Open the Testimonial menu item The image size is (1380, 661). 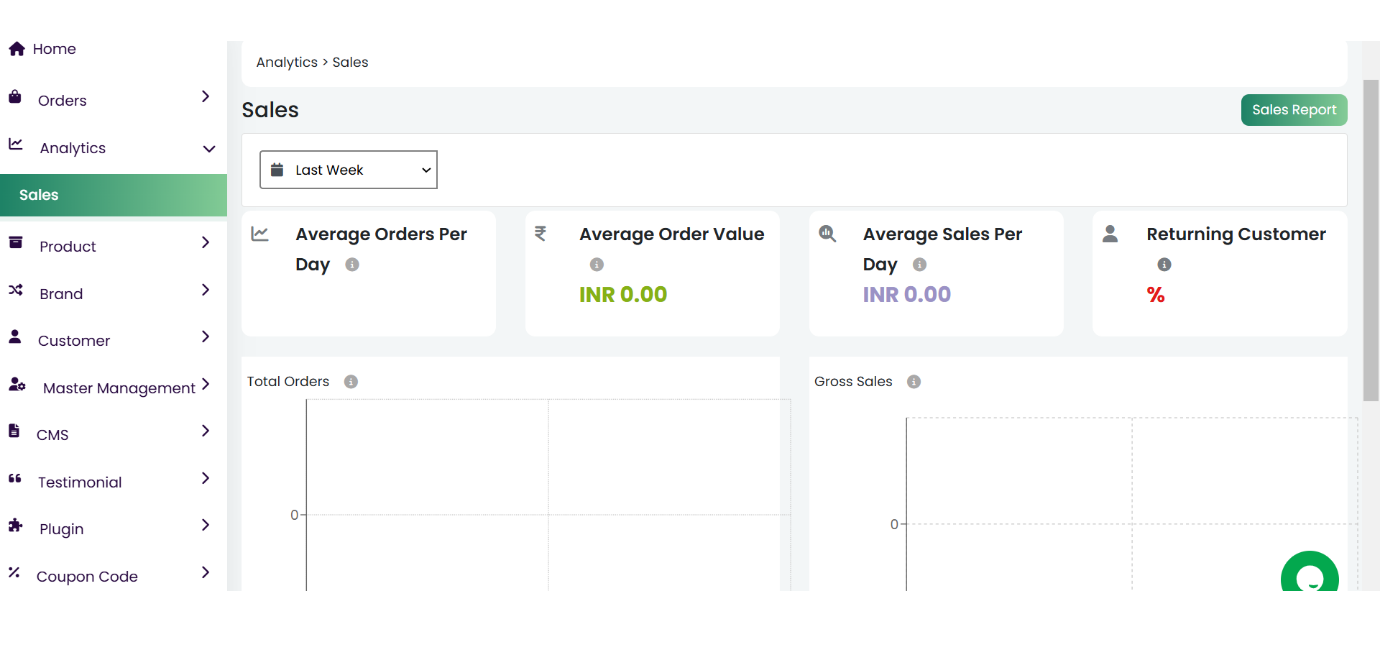point(80,482)
